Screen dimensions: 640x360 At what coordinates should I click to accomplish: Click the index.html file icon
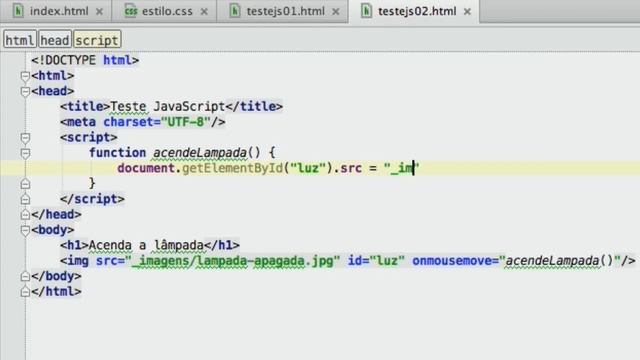[x=18, y=11]
